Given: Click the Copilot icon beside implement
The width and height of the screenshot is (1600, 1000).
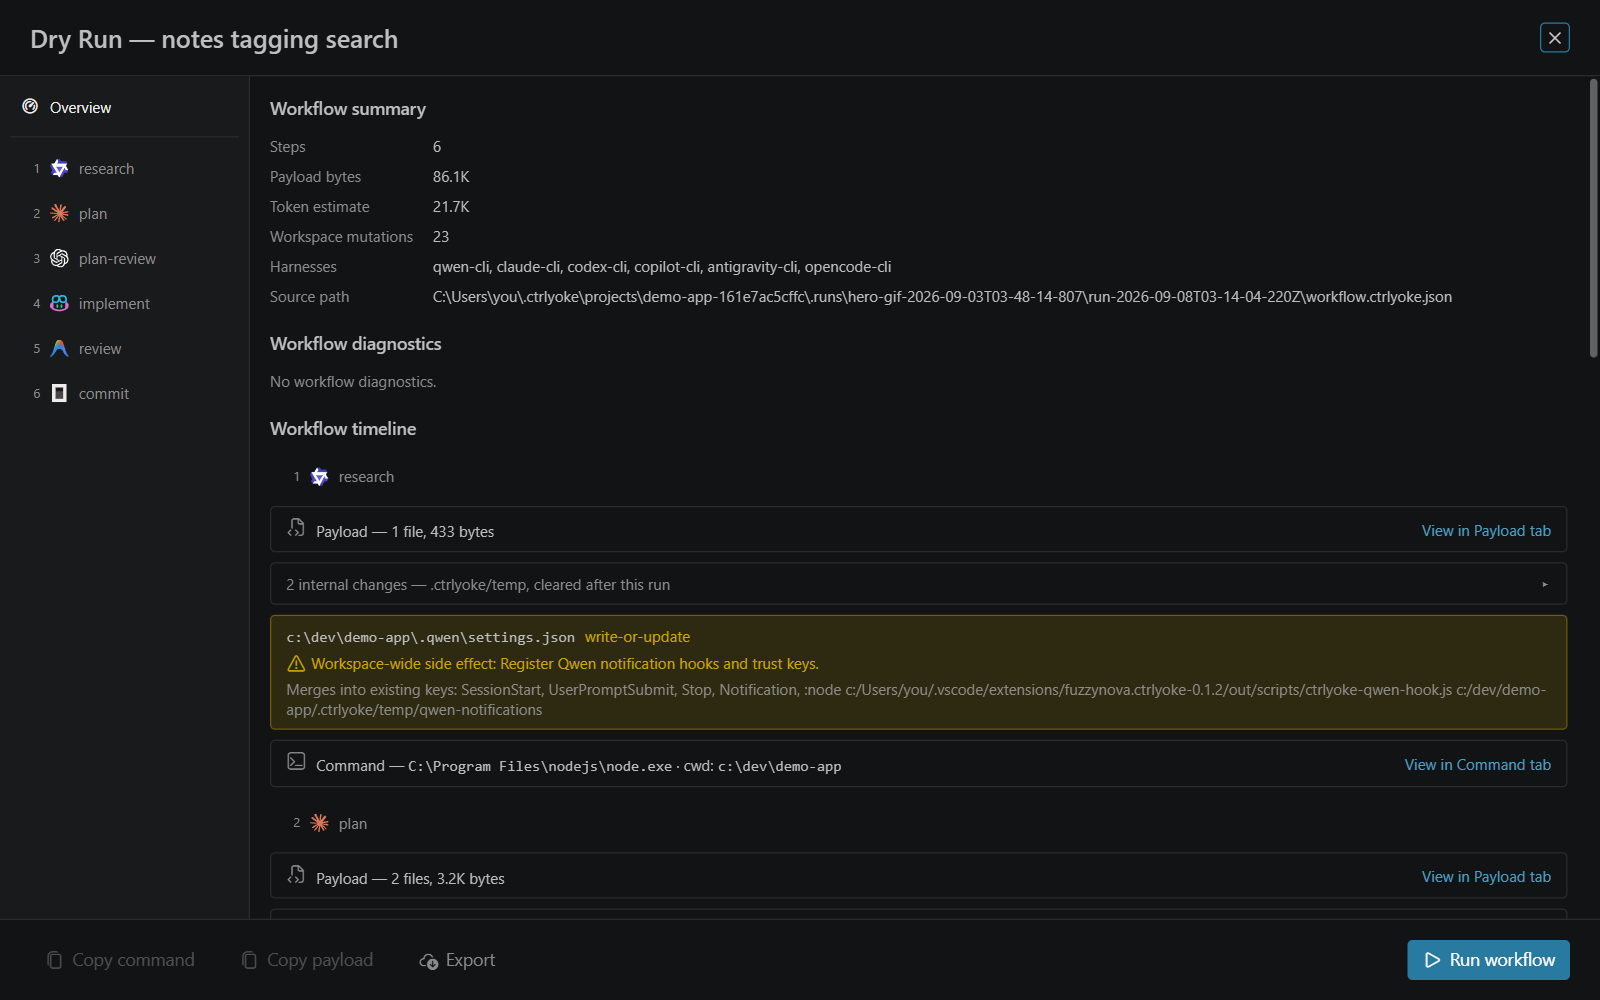Looking at the screenshot, I should point(60,304).
